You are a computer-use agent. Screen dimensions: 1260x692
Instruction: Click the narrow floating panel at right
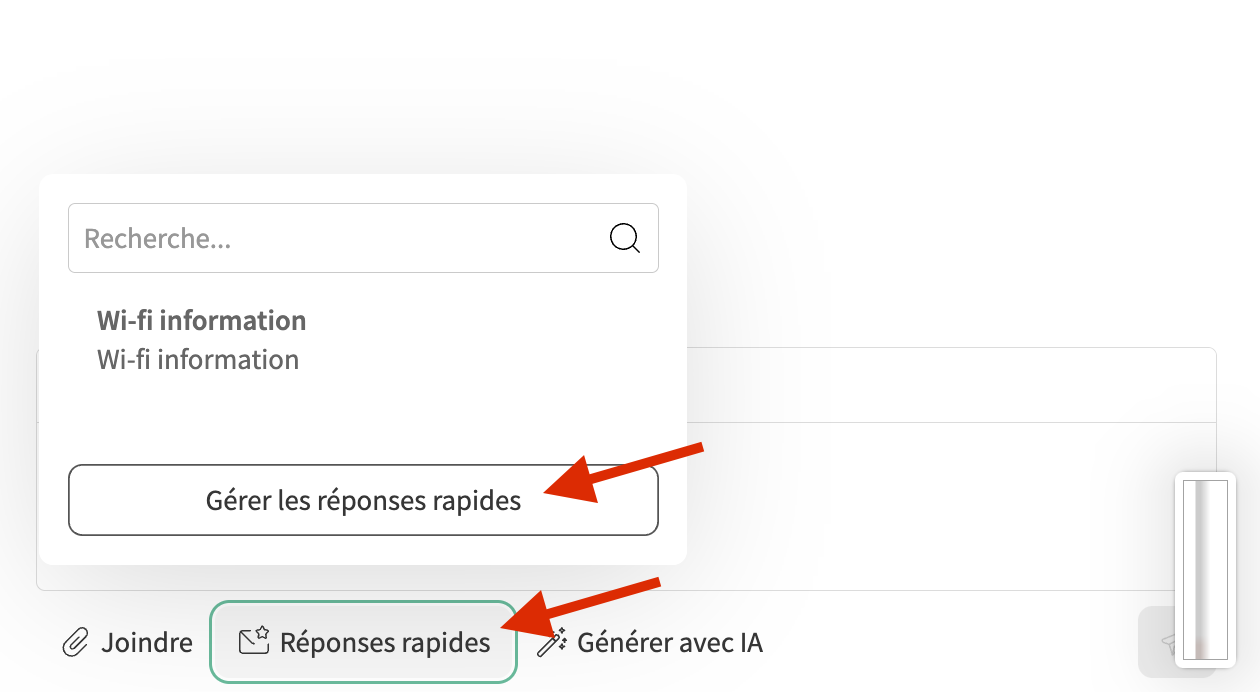coord(1204,570)
